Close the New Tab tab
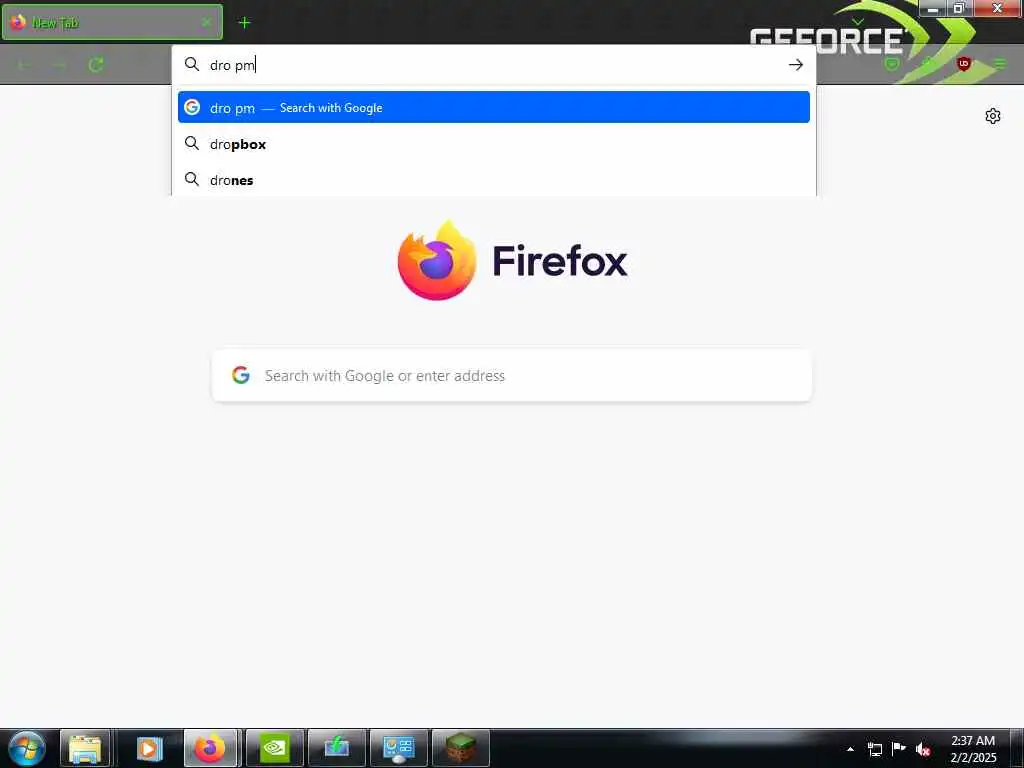This screenshot has width=1024, height=768. pos(206,23)
